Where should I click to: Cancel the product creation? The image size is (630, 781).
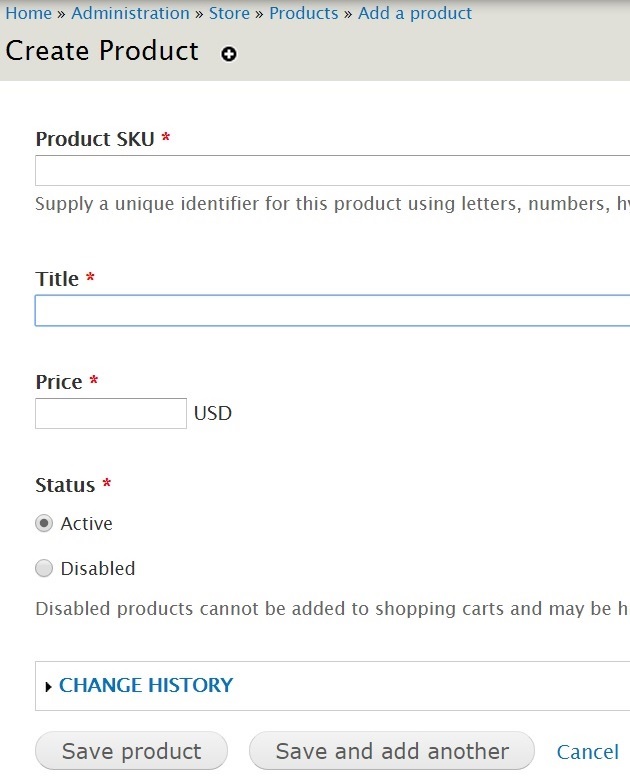pyautogui.click(x=588, y=752)
